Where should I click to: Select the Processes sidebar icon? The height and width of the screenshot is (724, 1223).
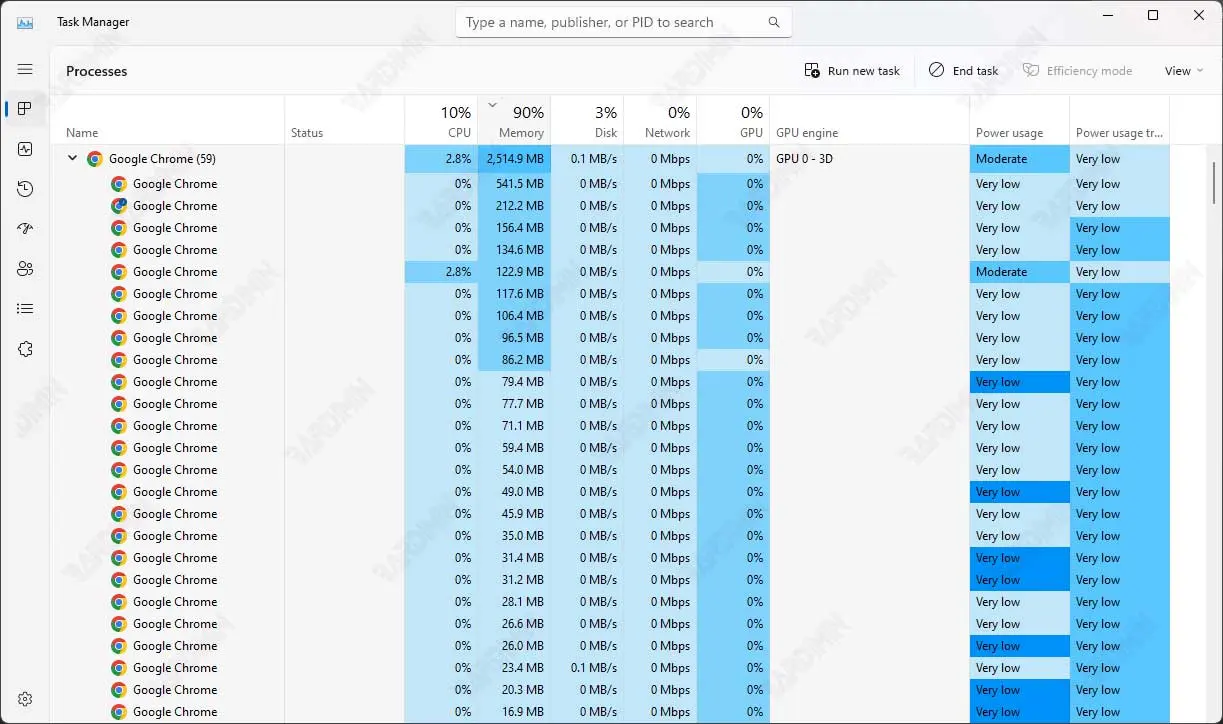coord(25,109)
